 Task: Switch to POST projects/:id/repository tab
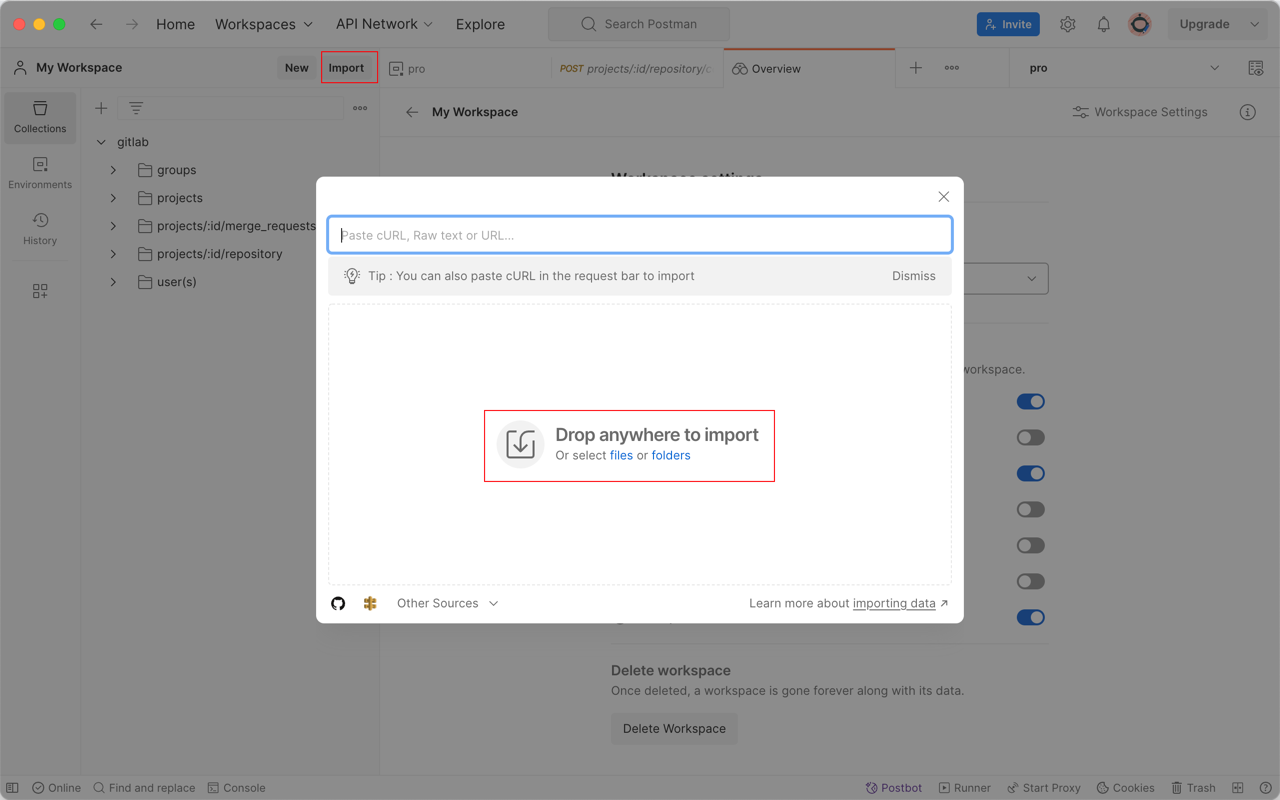click(636, 69)
